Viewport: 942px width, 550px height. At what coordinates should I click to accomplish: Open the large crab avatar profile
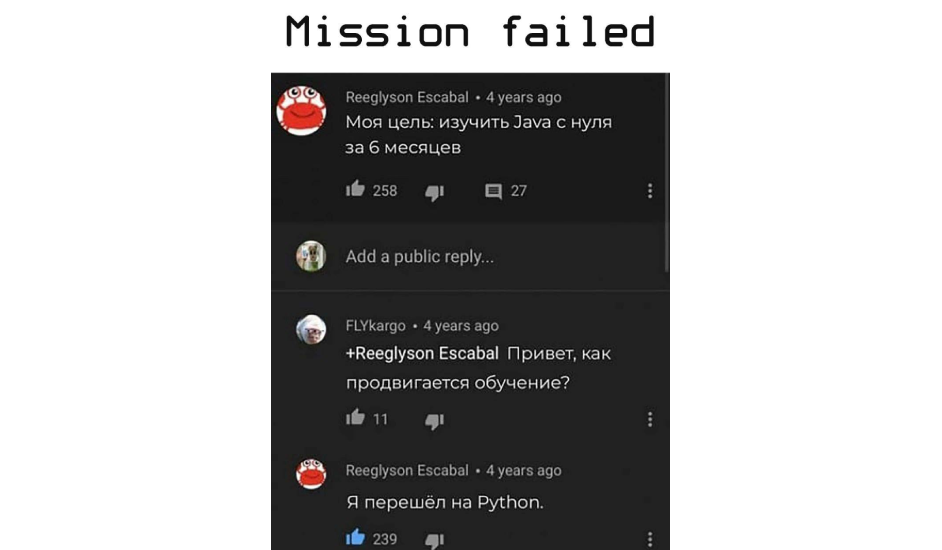click(x=301, y=110)
